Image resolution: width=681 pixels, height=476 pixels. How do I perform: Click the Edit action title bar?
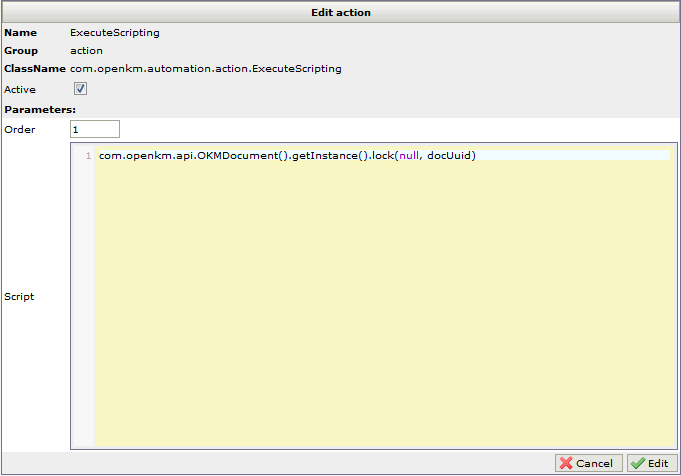(x=340, y=13)
